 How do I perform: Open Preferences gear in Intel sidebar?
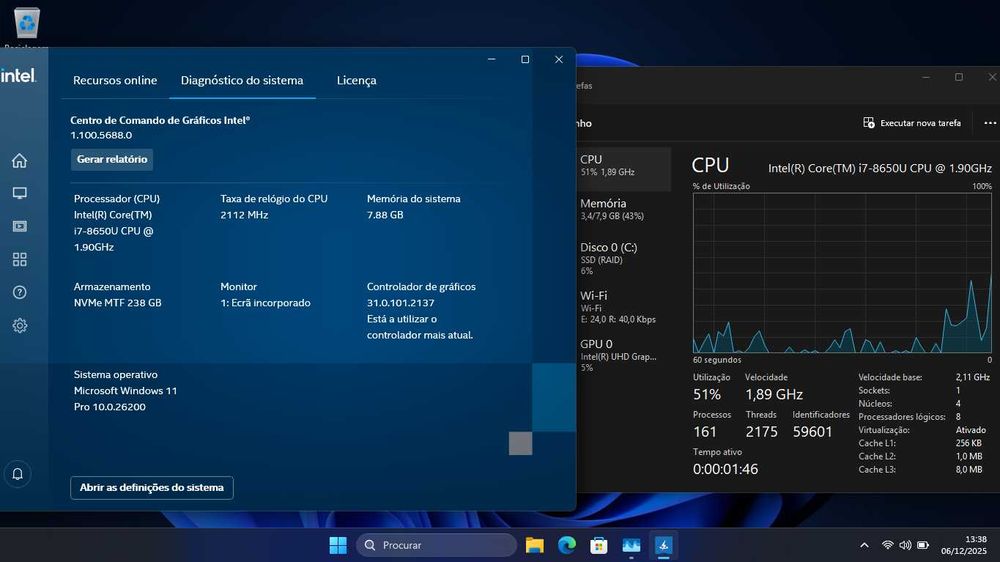[x=19, y=325]
